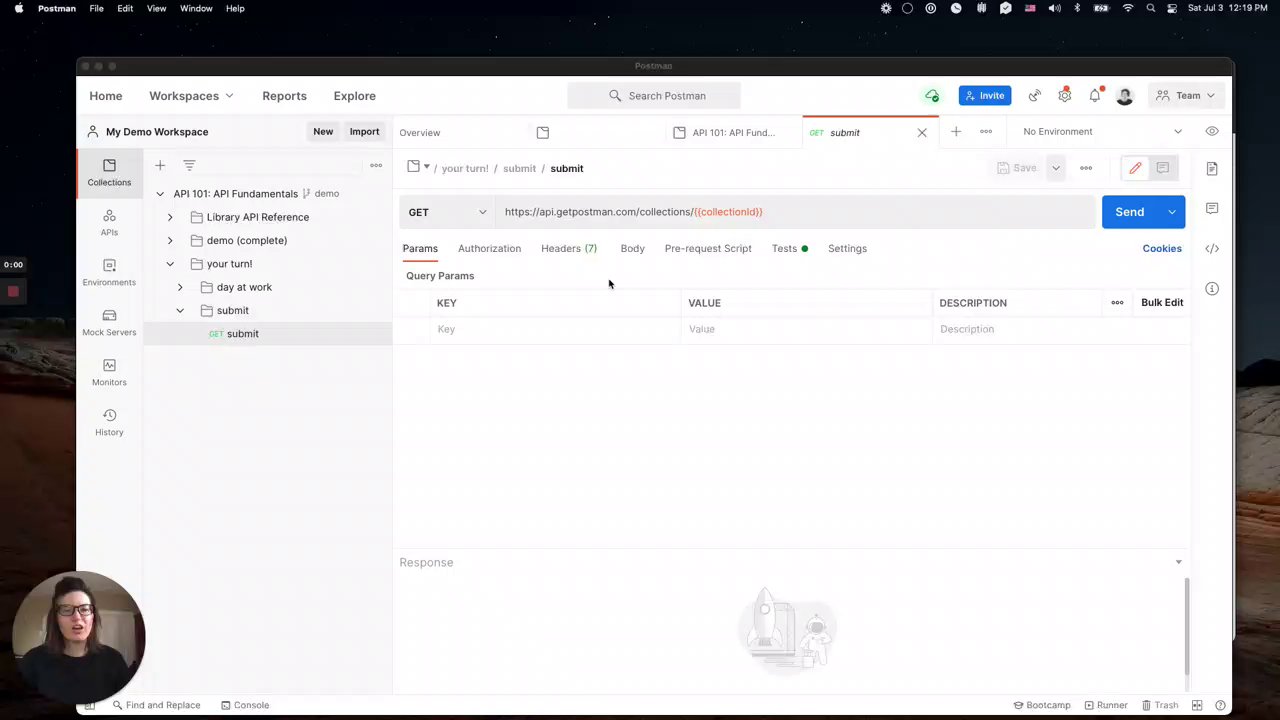Open a new request tab with plus
Viewport: 1280px width, 720px height.
pyautogui.click(x=956, y=132)
